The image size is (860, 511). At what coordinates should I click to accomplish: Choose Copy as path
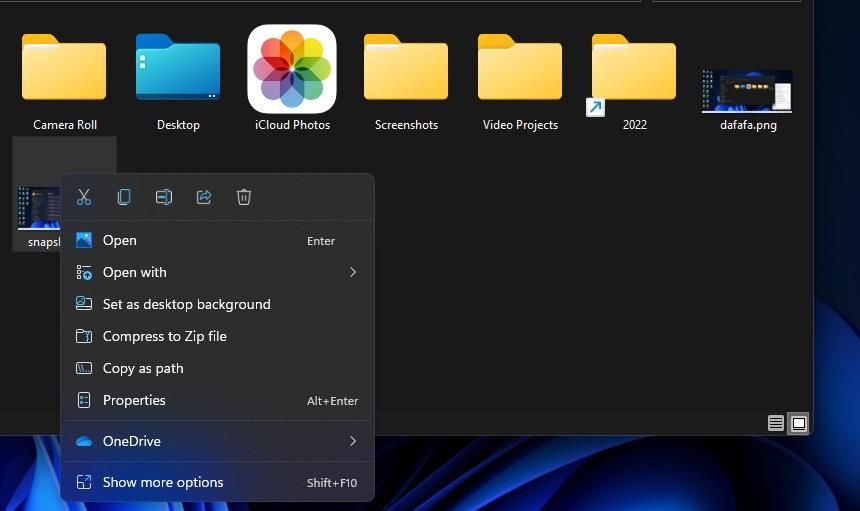[x=217, y=368]
